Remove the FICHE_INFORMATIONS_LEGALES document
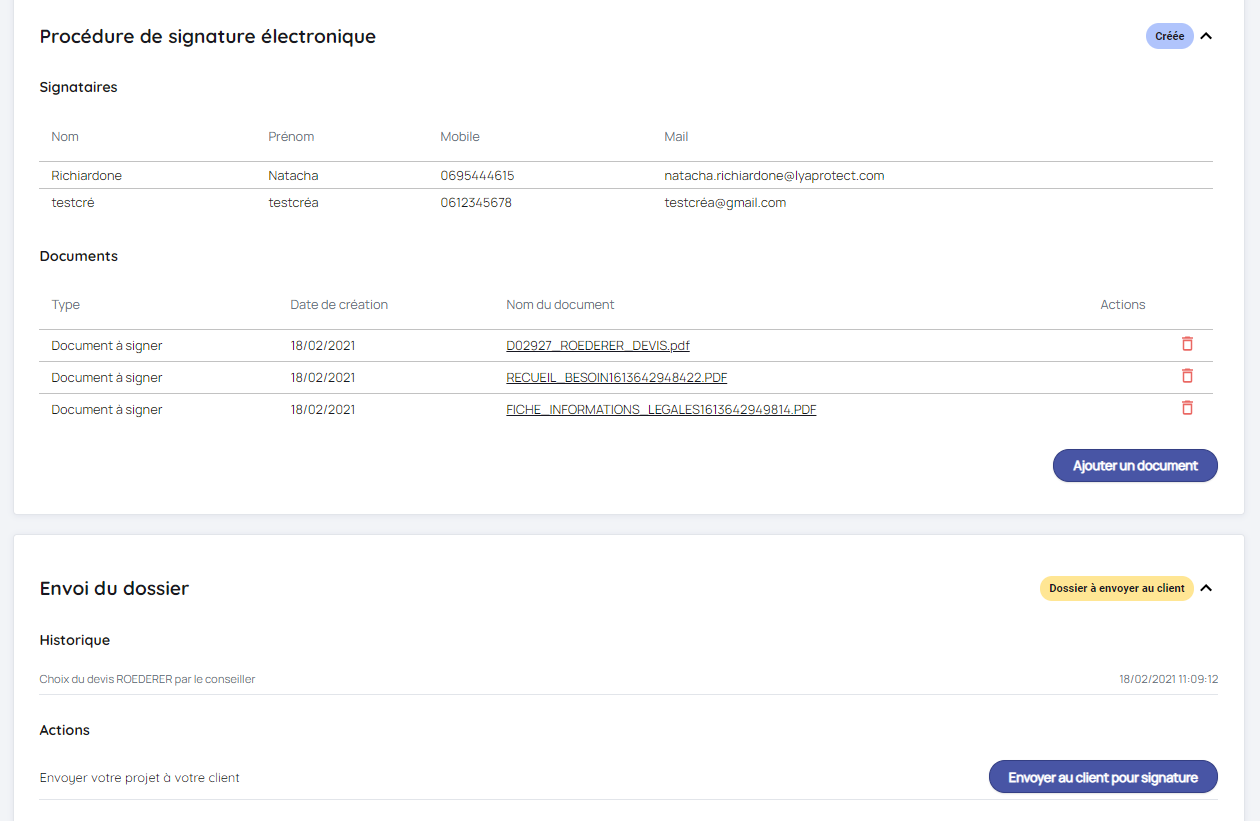 [x=1187, y=408]
